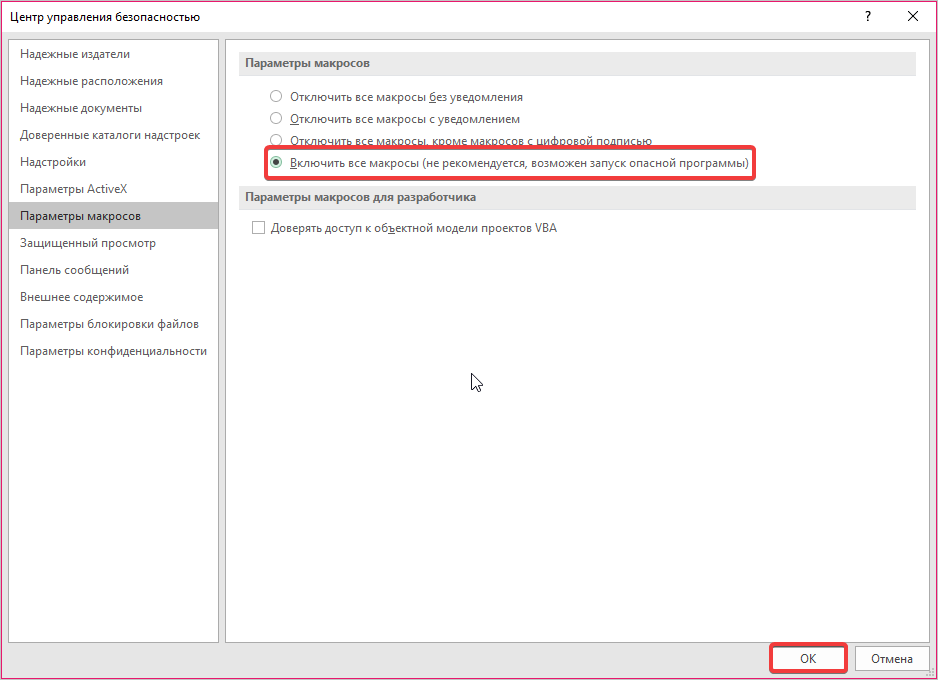
Task: Choose disable all macros with notification
Action: pyautogui.click(x=276, y=119)
